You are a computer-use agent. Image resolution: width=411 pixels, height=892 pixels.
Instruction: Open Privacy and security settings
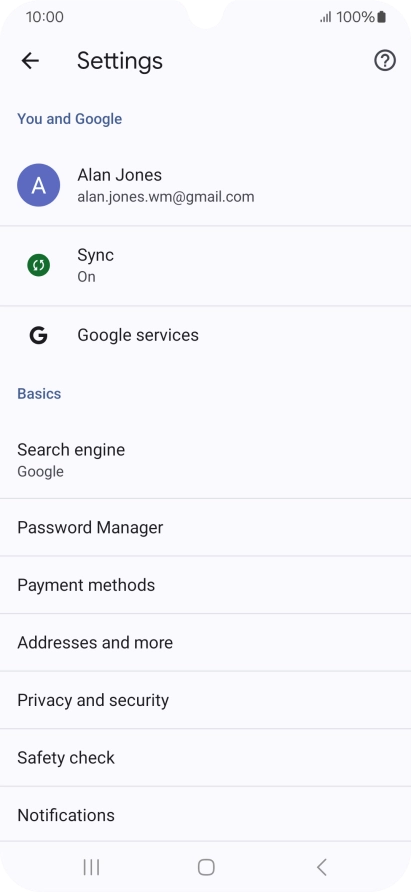206,700
